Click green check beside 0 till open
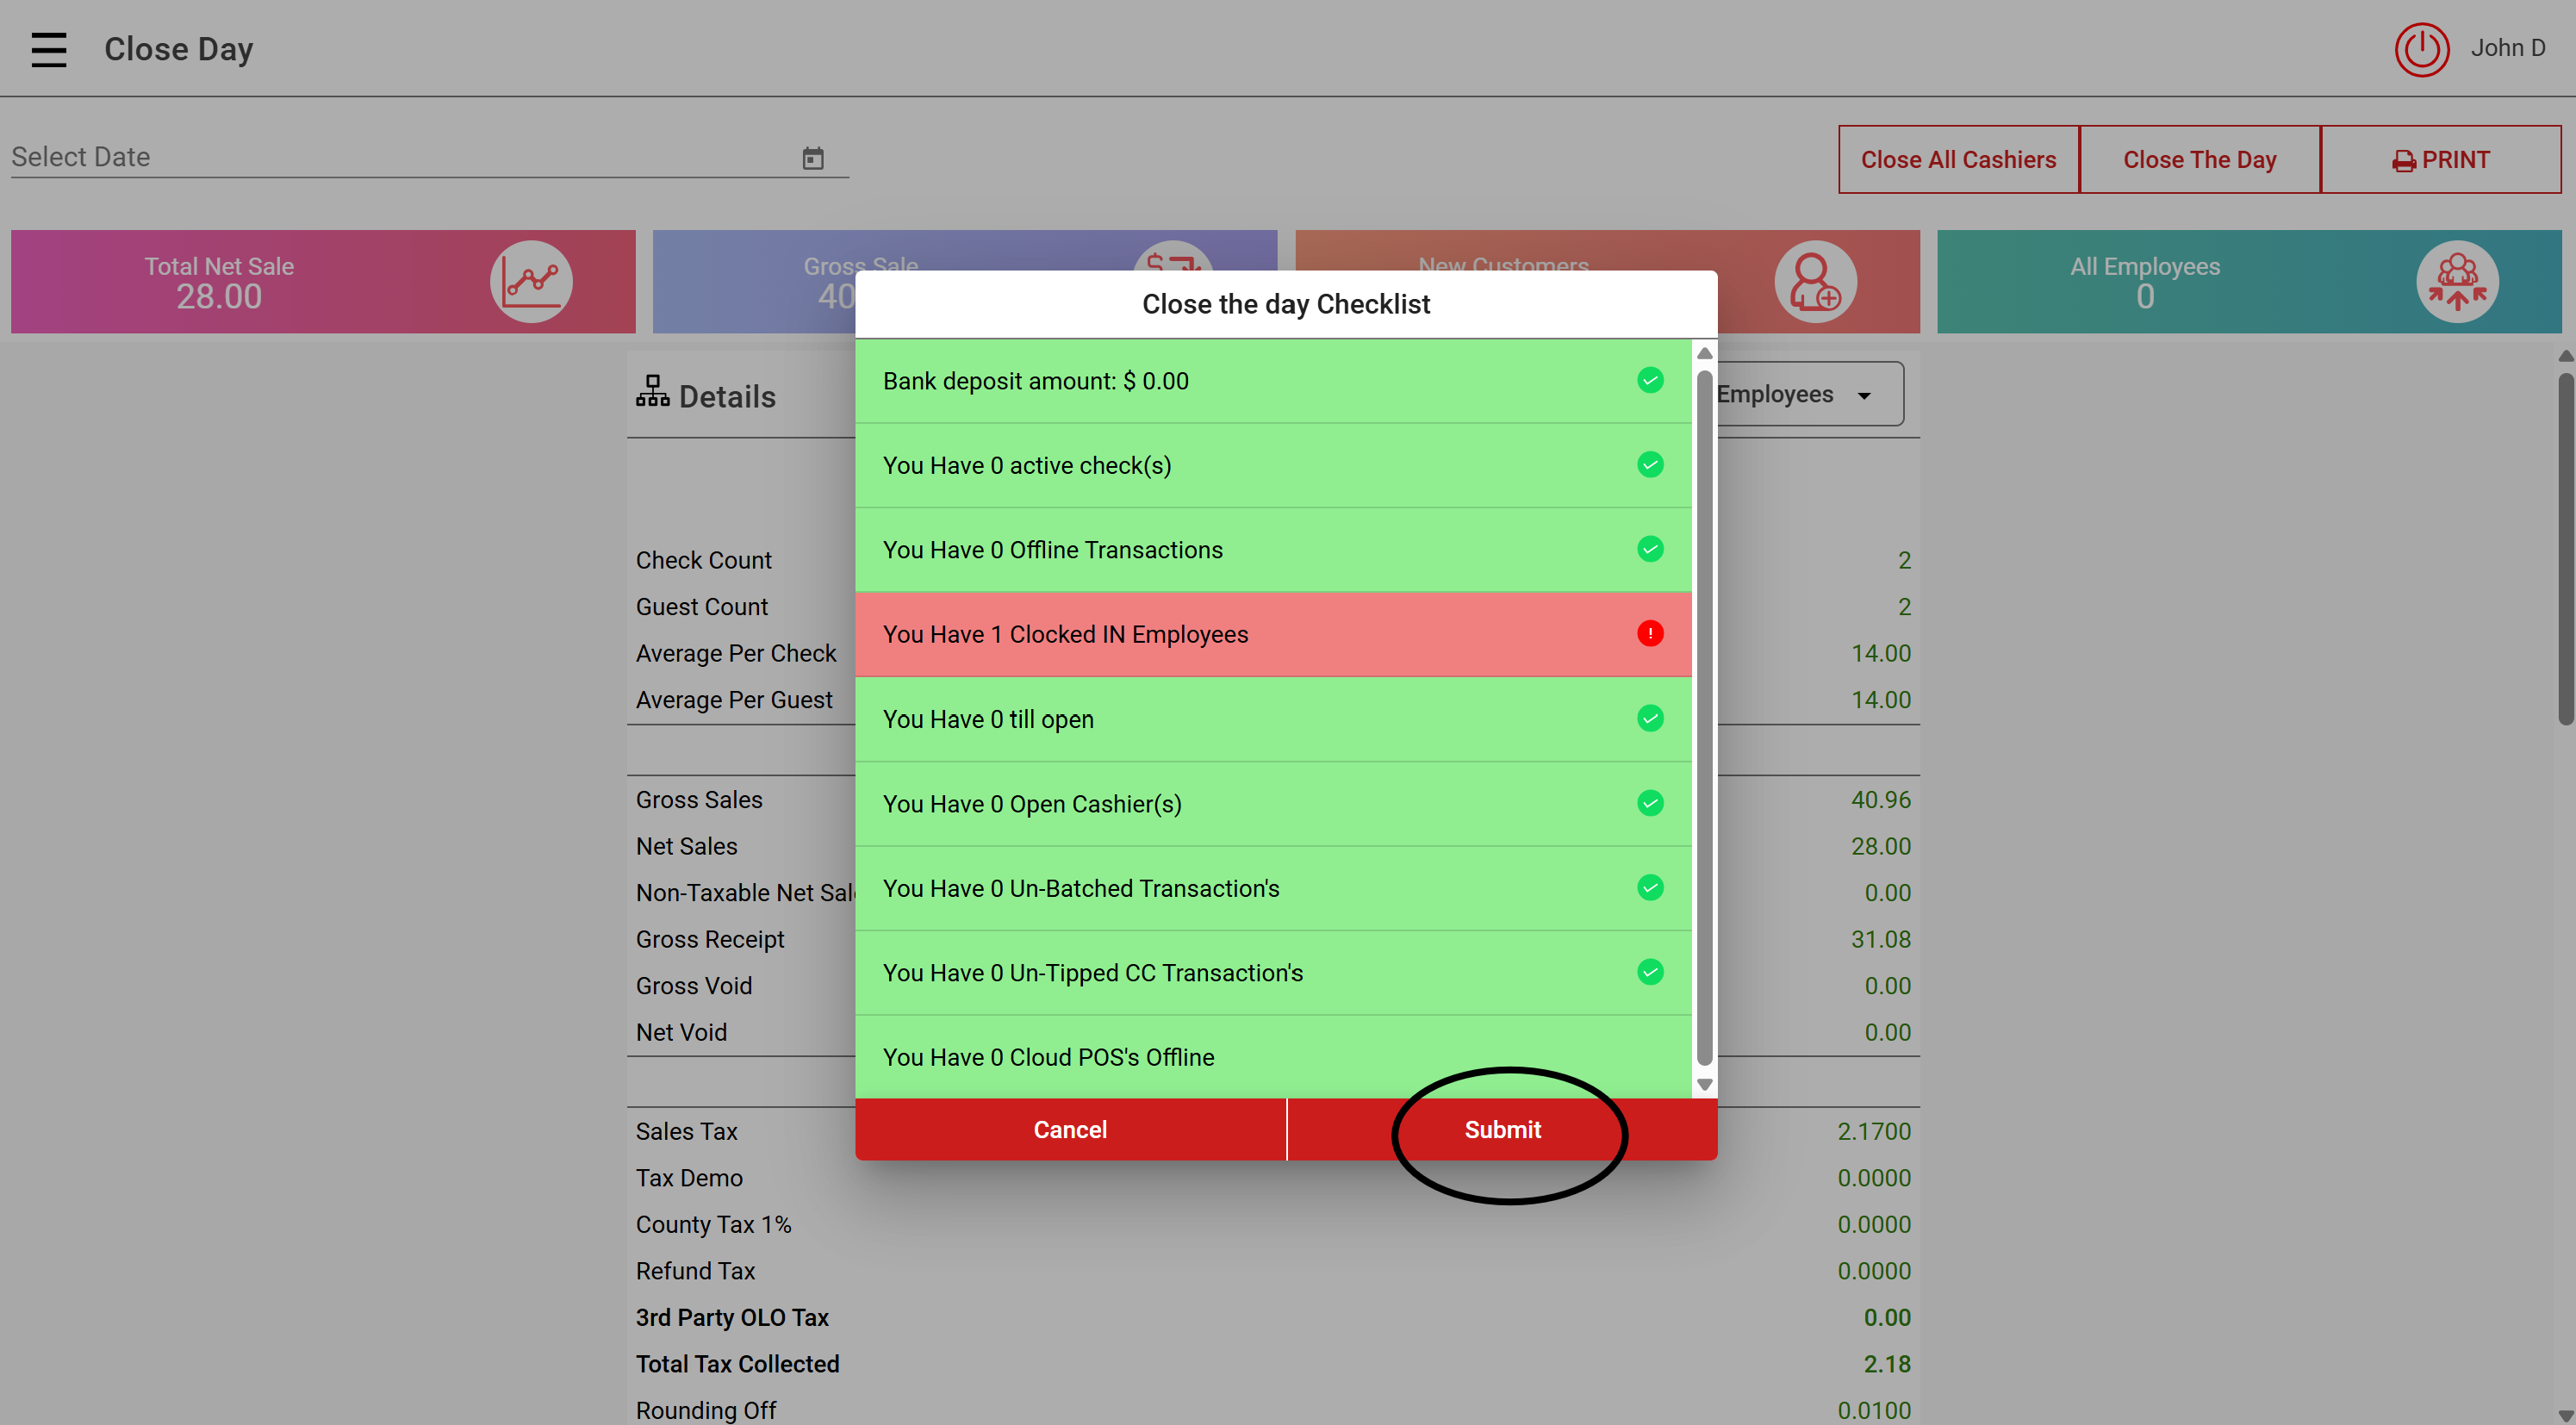Viewport: 2576px width, 1425px height. point(1650,718)
